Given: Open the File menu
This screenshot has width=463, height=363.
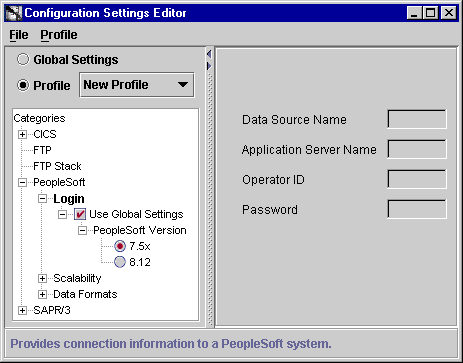Looking at the screenshot, I should click(19, 35).
